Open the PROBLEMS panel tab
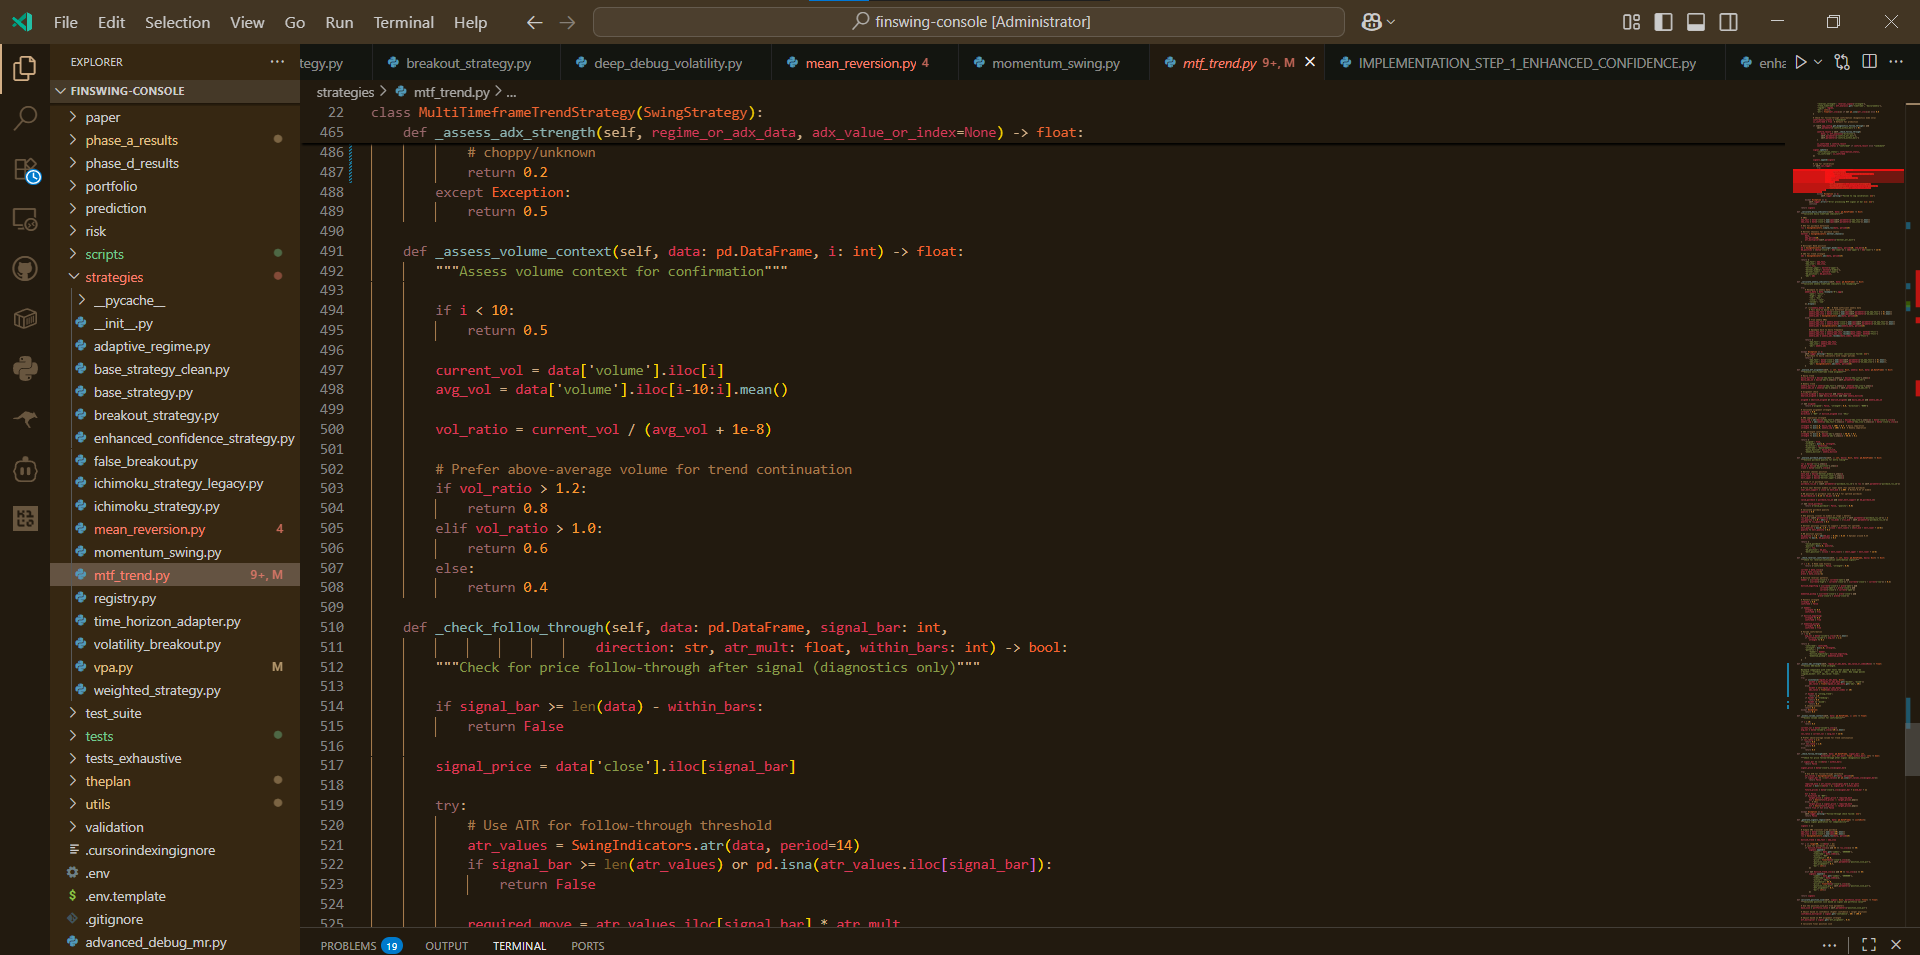This screenshot has width=1920, height=955. point(348,945)
